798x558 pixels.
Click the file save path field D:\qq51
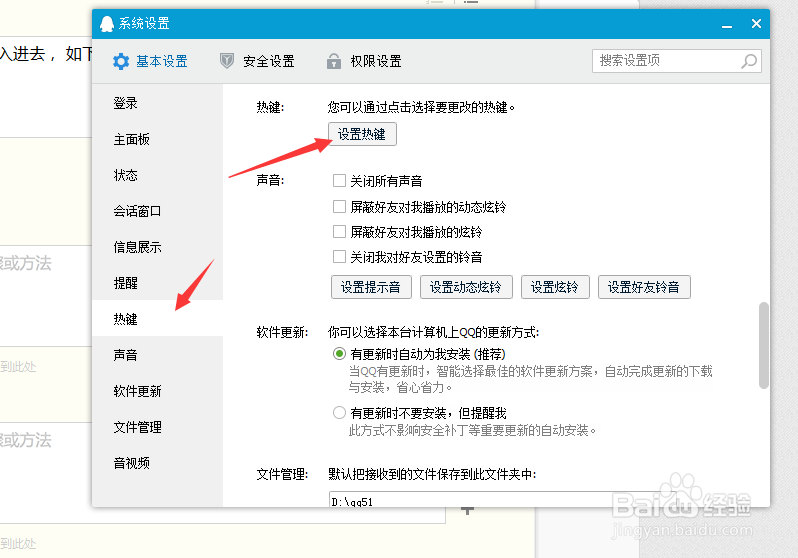(x=504, y=499)
